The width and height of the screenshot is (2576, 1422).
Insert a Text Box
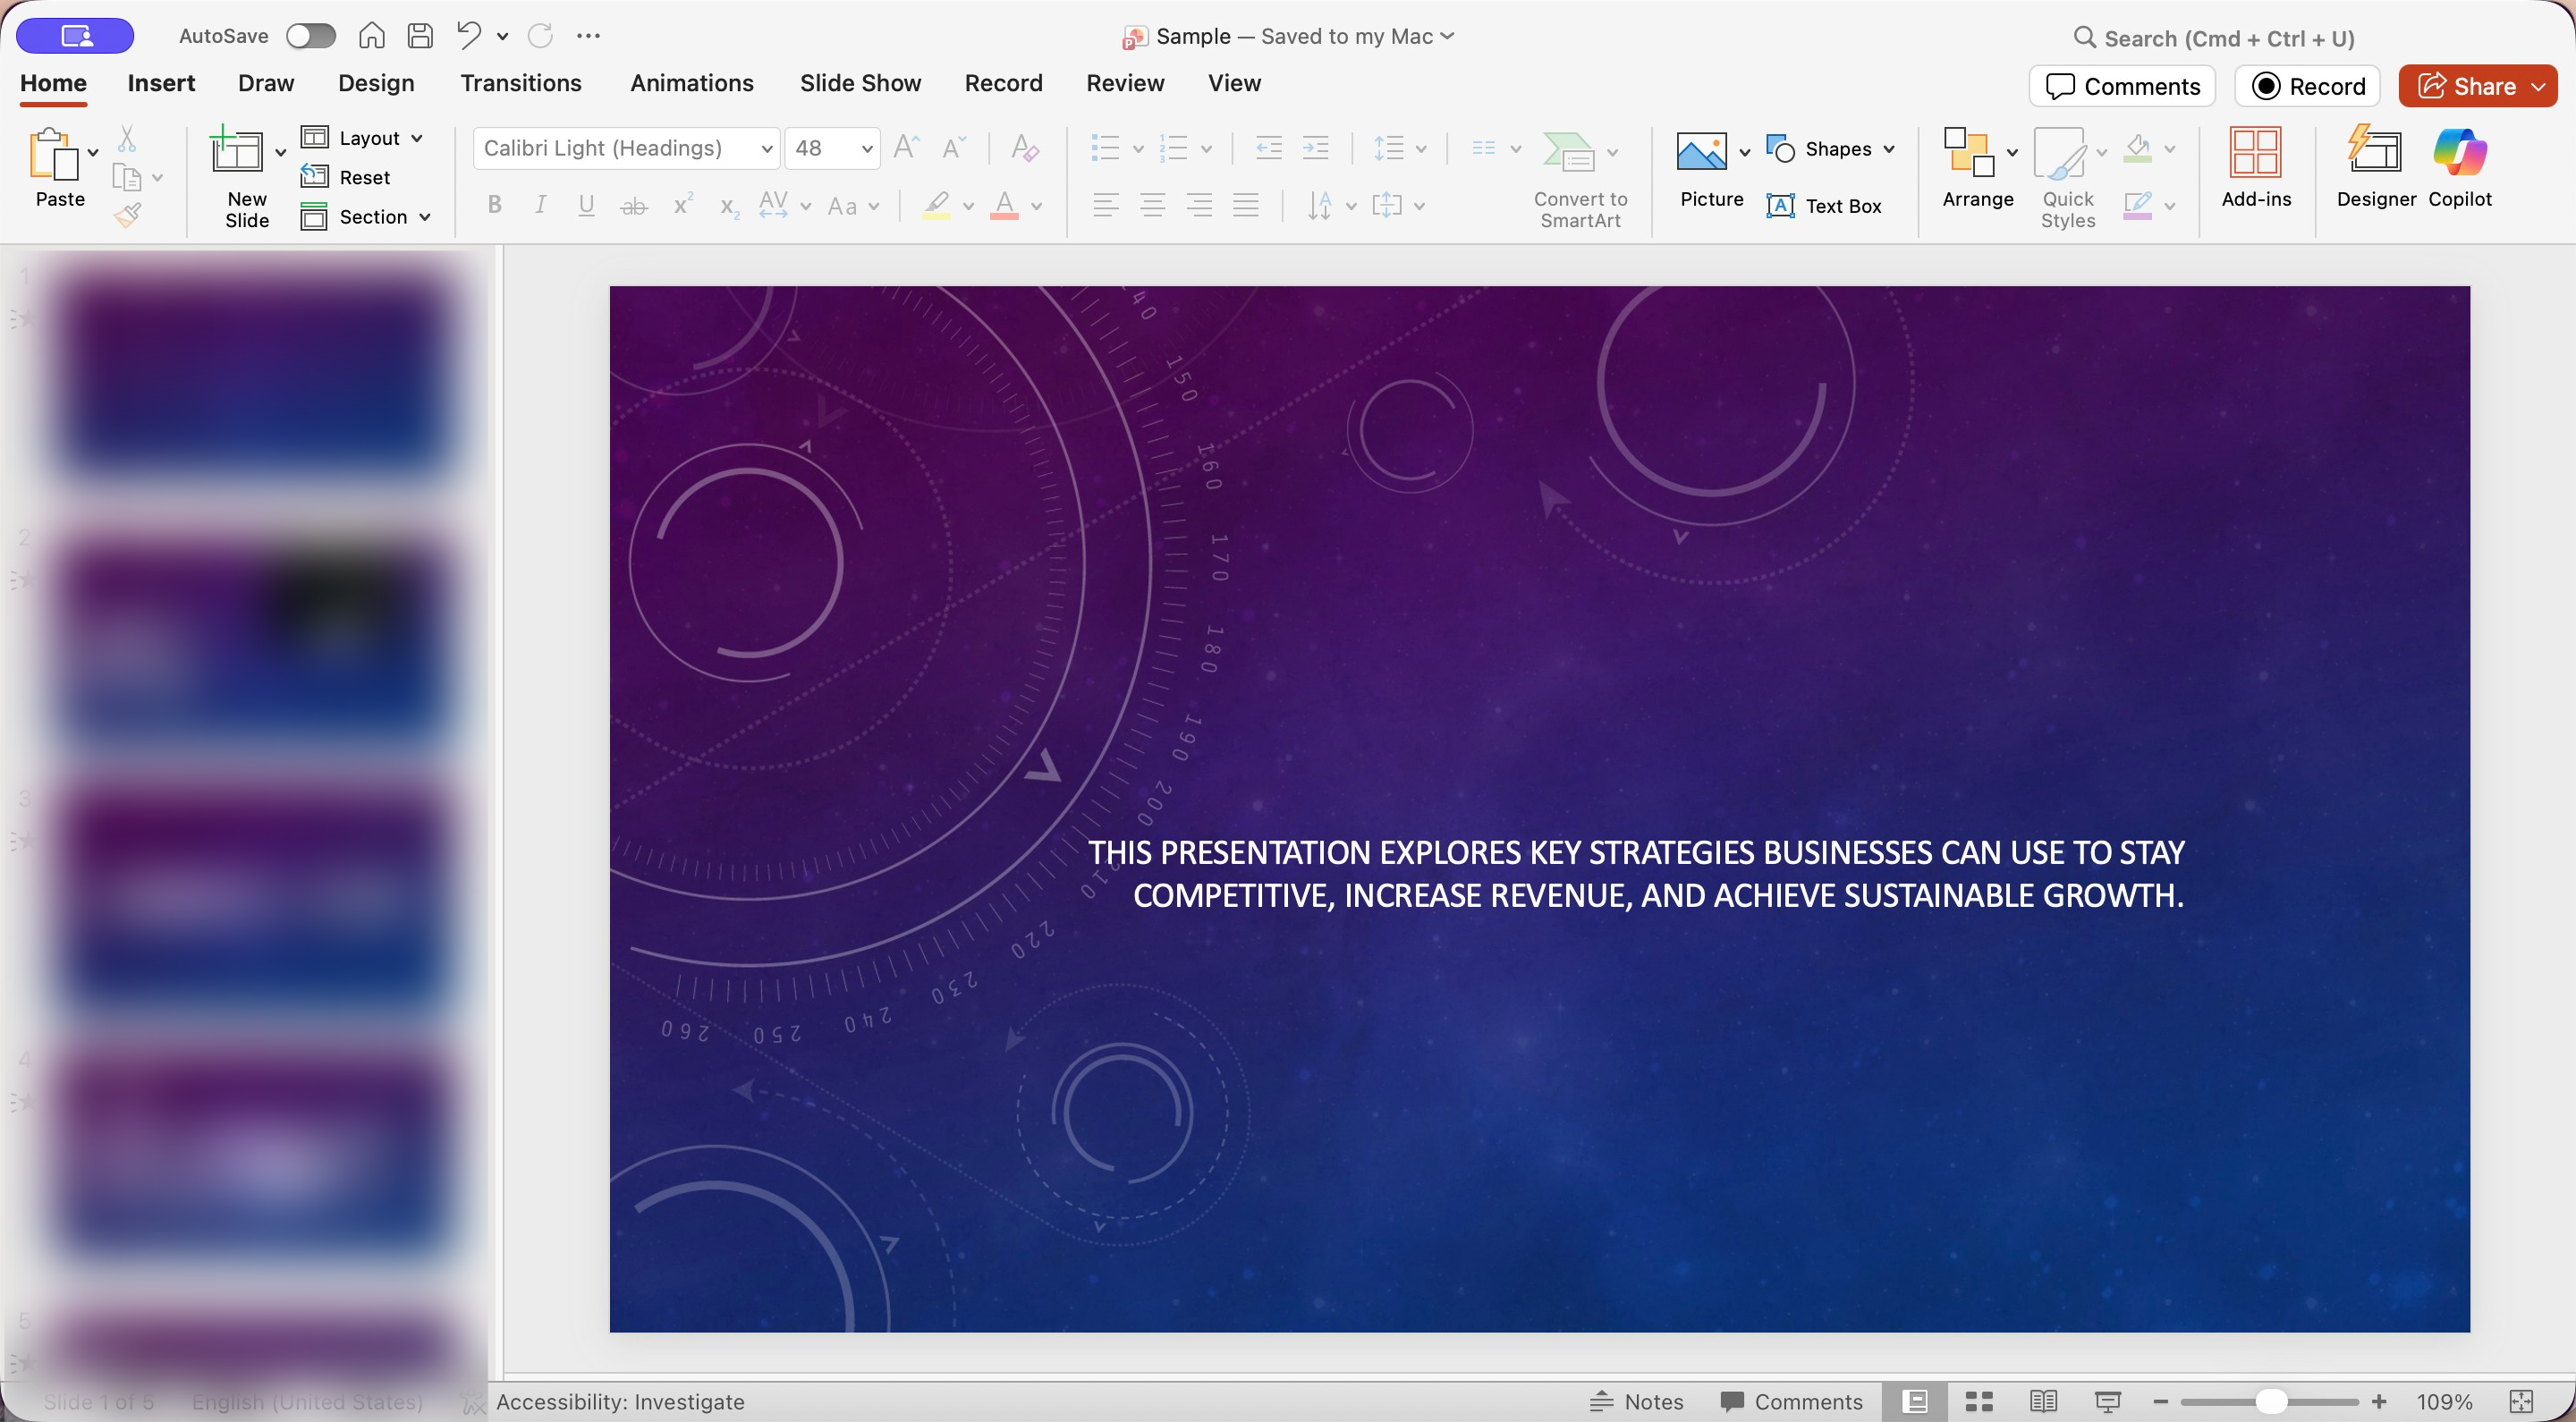[x=1824, y=206]
